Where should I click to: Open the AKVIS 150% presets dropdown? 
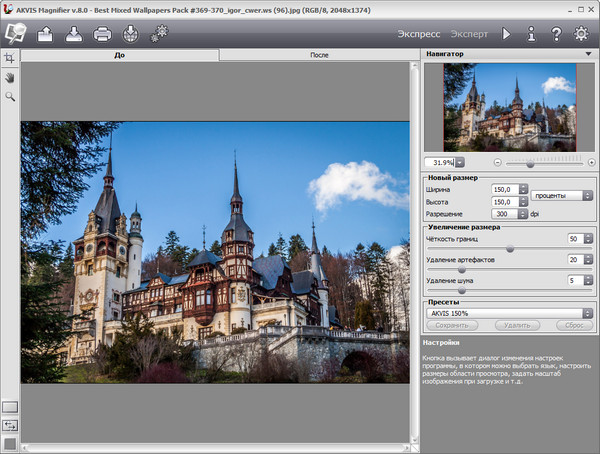[510, 313]
